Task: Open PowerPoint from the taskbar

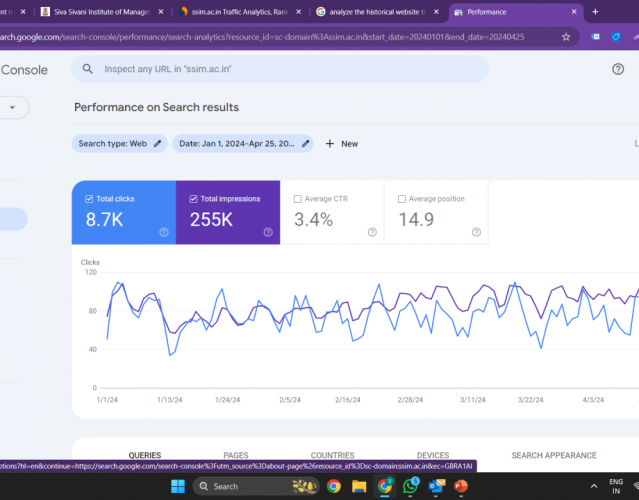Action: pos(462,486)
